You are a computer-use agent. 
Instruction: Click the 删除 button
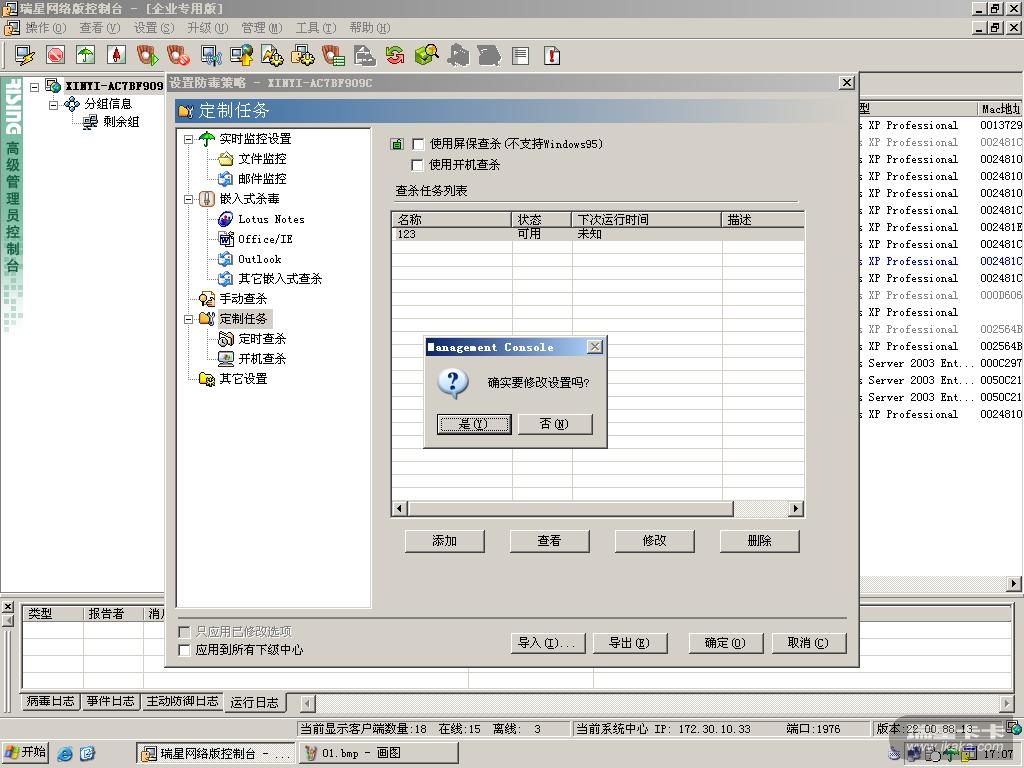click(760, 541)
